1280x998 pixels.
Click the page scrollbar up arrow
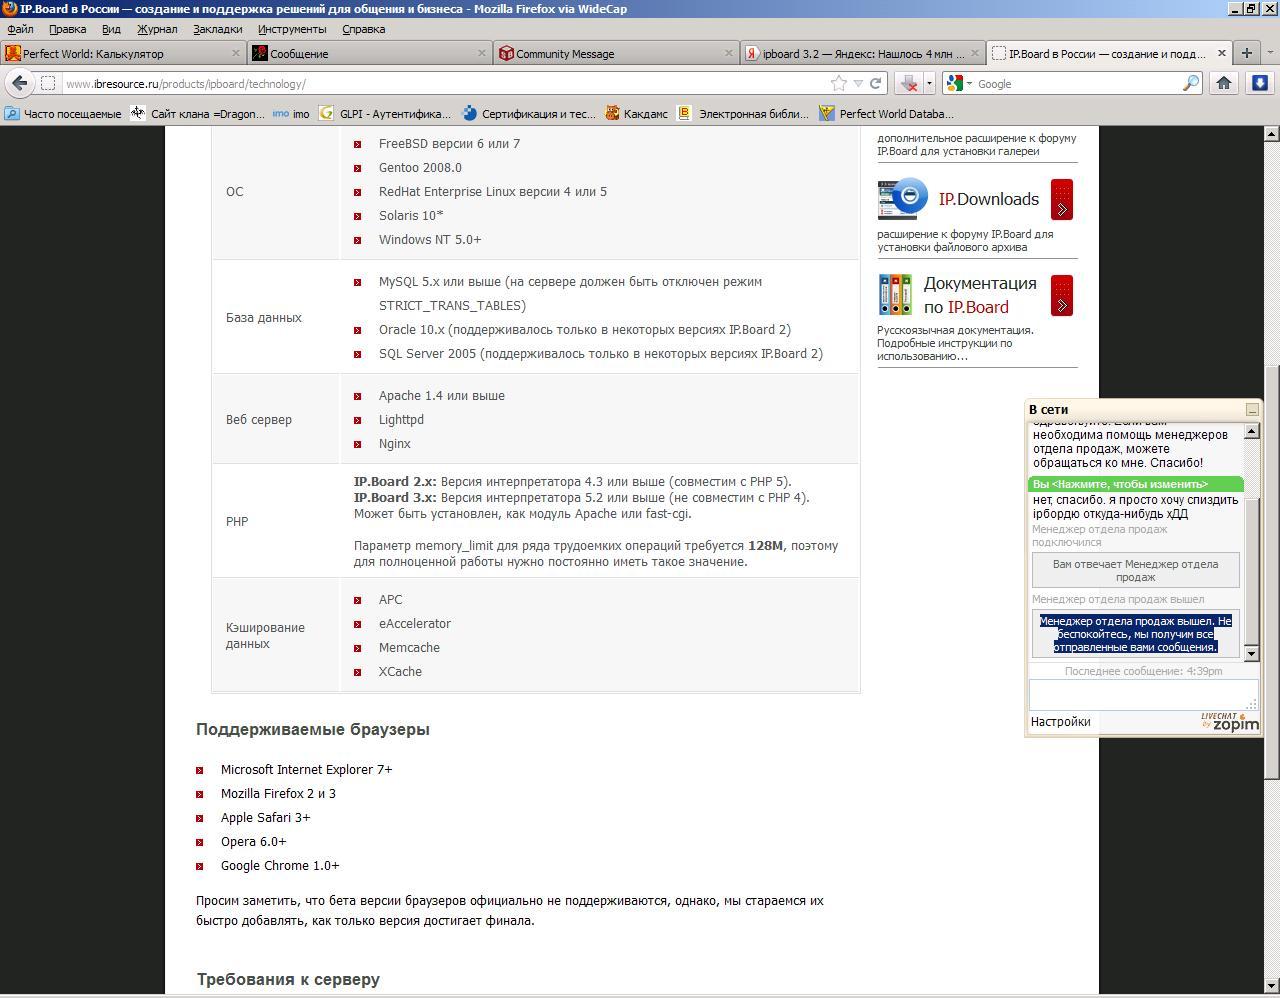[1272, 133]
